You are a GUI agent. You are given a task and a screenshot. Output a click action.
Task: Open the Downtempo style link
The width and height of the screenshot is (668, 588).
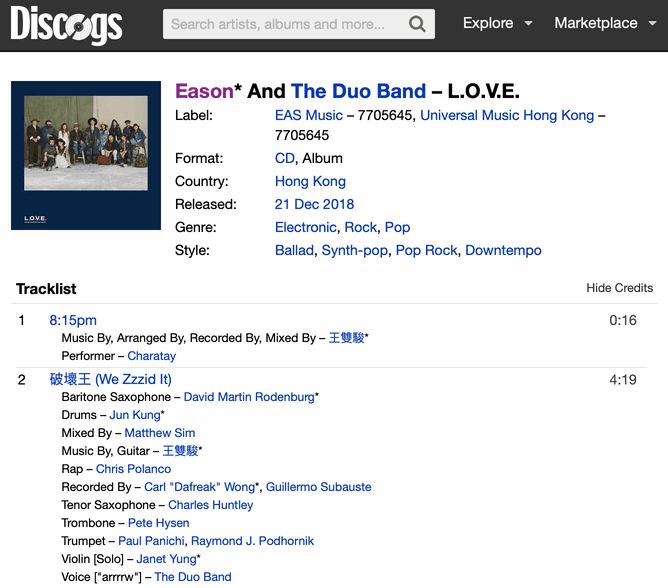pos(503,250)
